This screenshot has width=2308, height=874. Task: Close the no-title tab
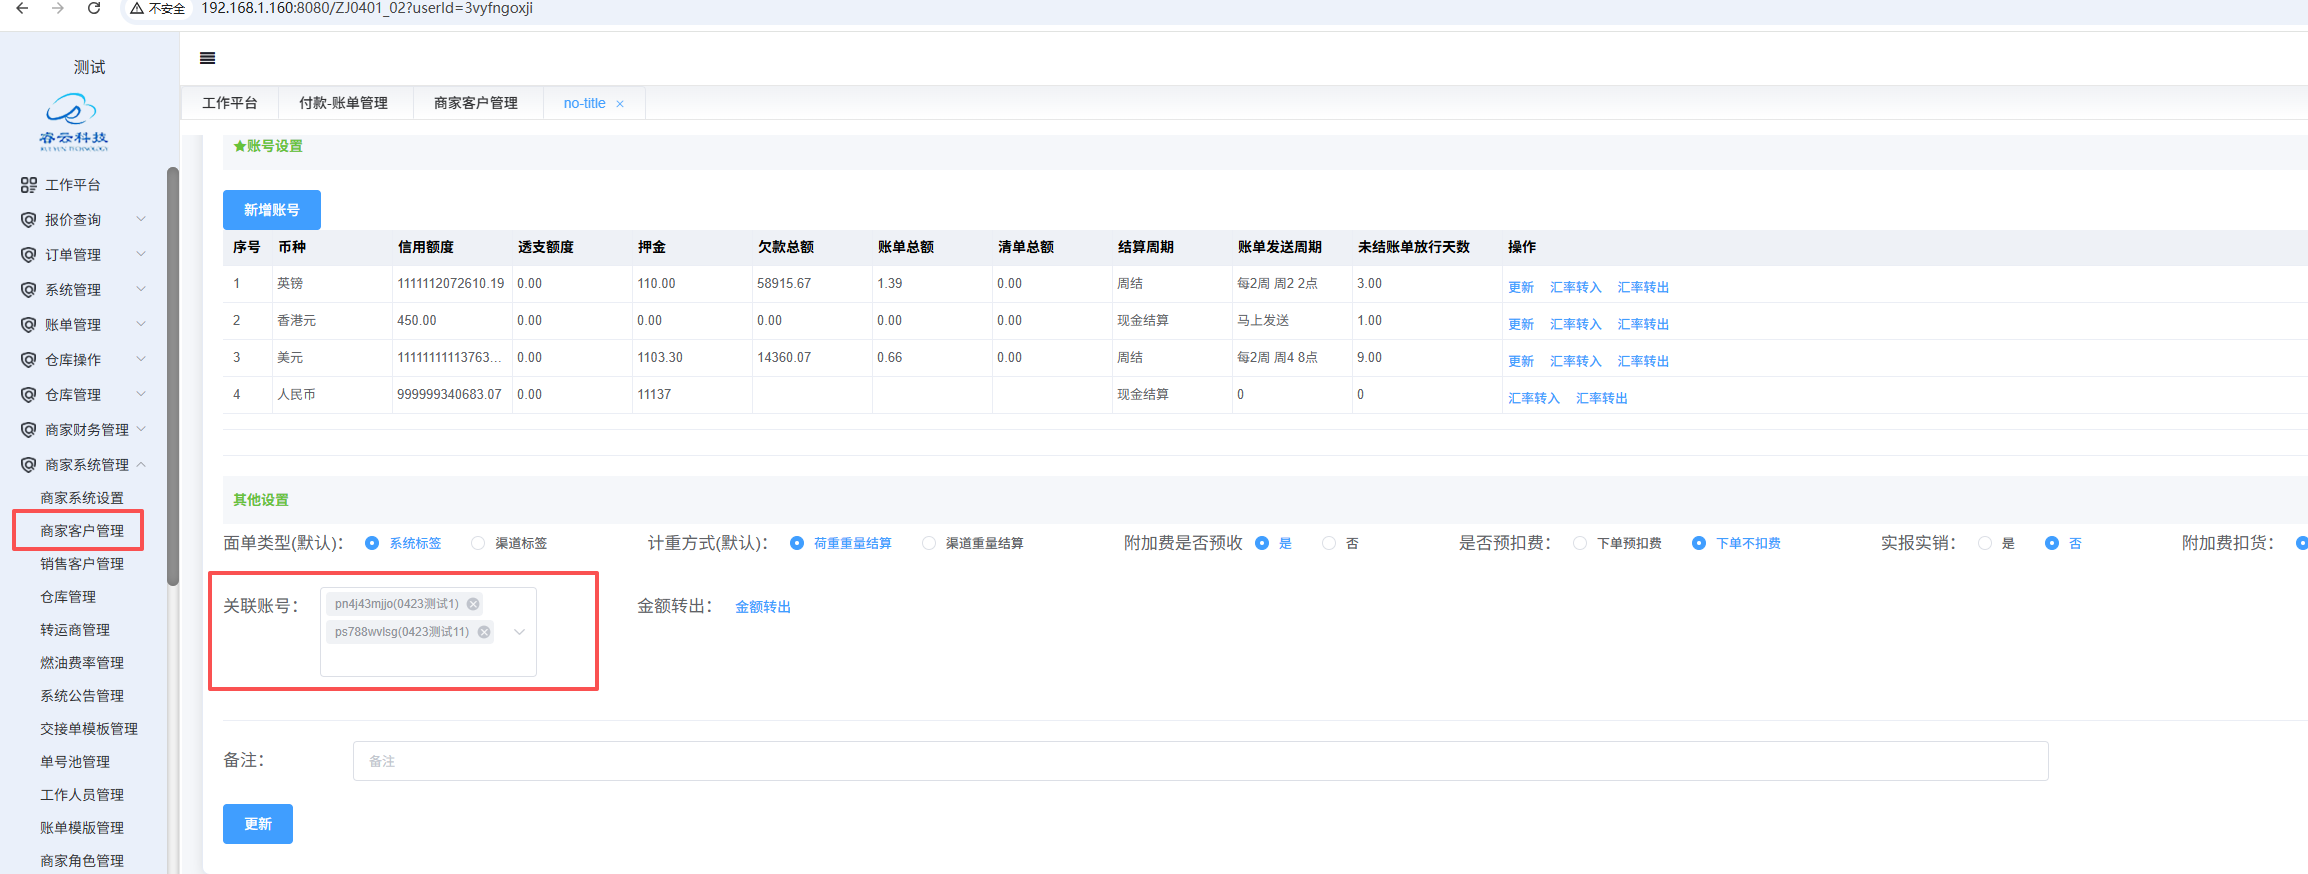coord(620,104)
